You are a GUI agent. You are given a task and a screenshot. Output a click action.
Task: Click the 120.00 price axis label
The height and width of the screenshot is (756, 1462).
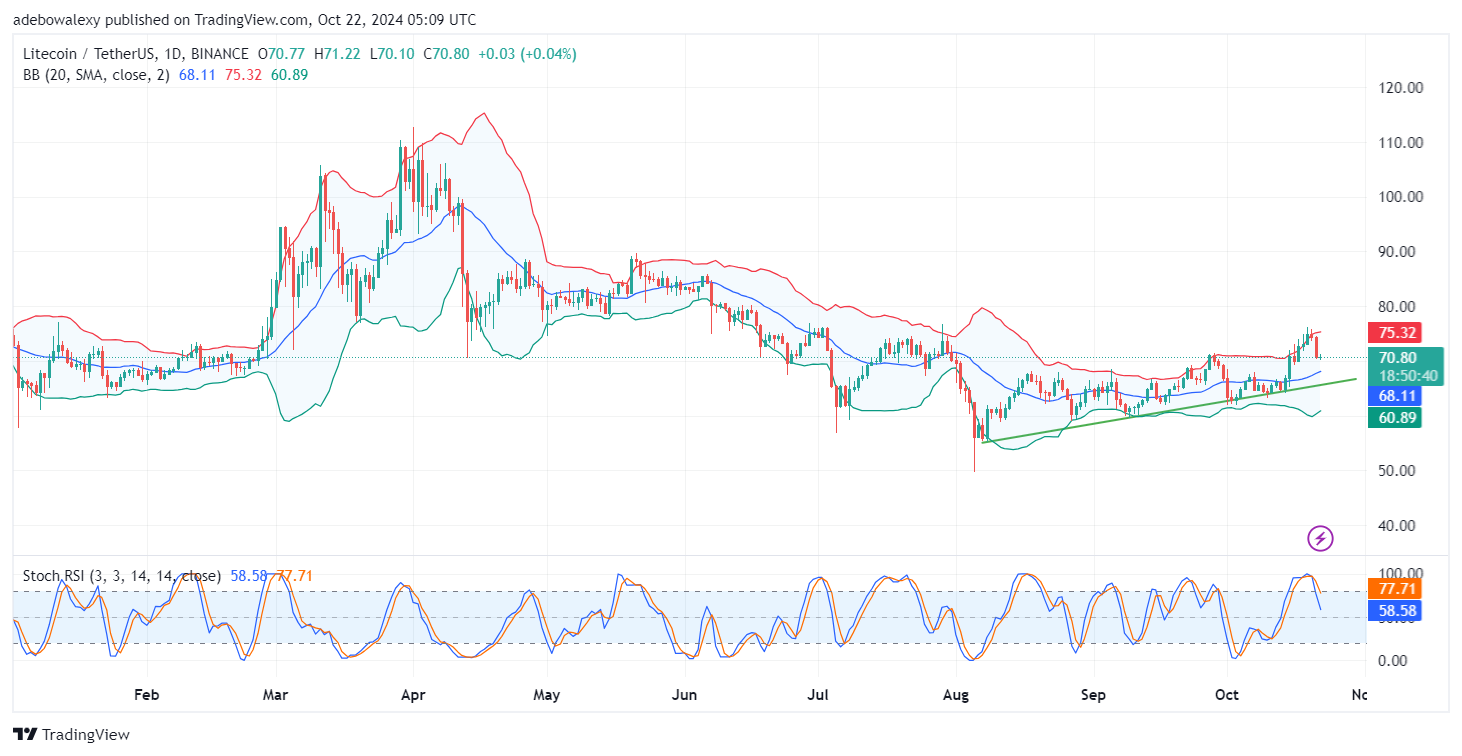1400,88
